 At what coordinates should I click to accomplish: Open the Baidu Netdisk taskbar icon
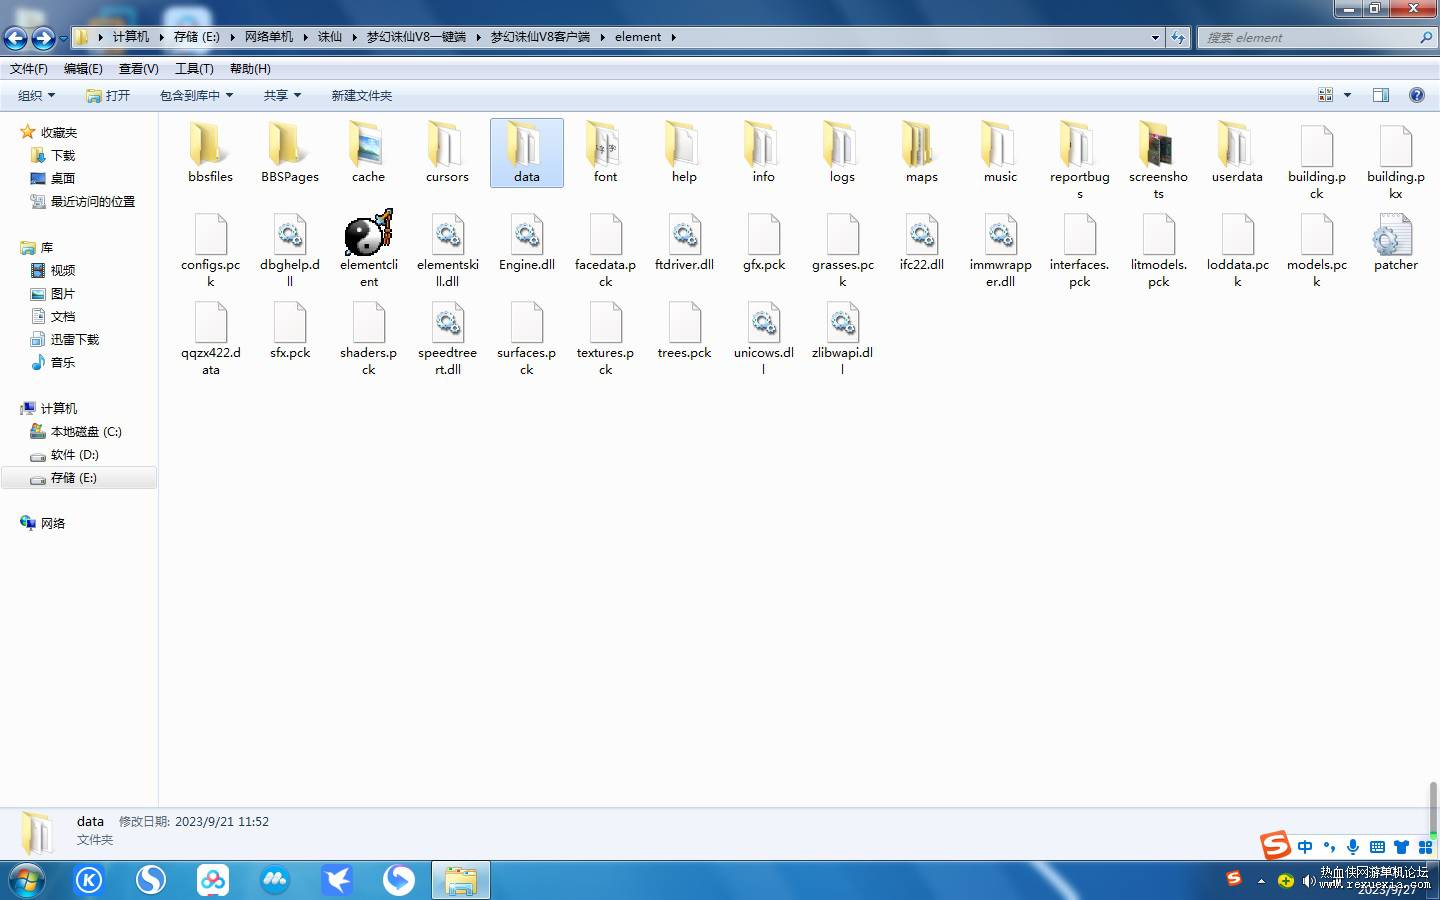[x=213, y=880]
